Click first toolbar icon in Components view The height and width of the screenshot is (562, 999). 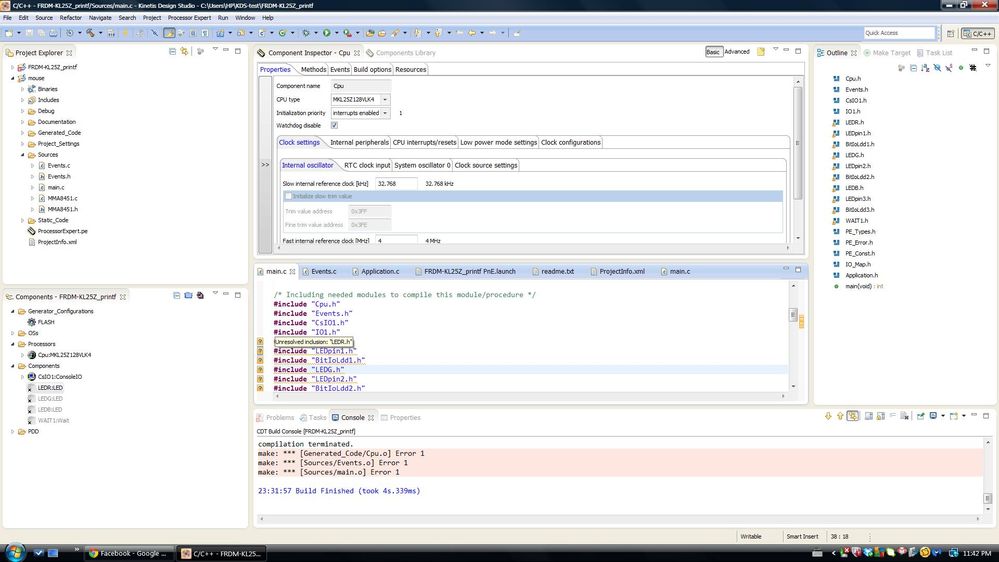176,296
